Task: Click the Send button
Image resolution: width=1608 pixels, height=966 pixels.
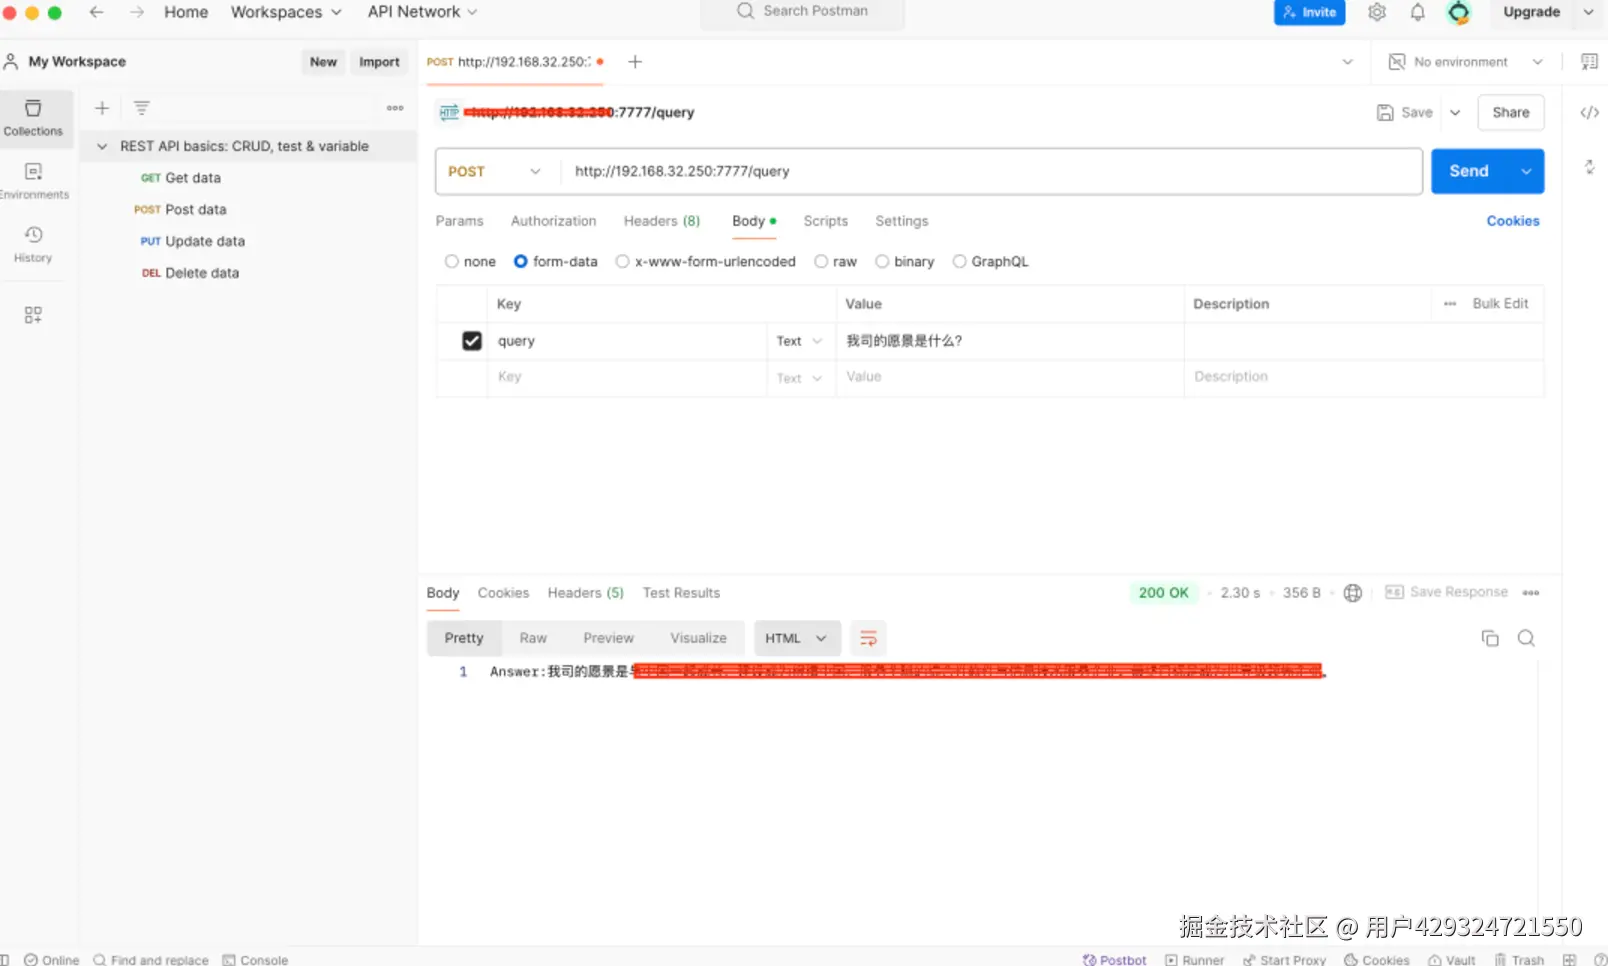Action: (x=1469, y=171)
